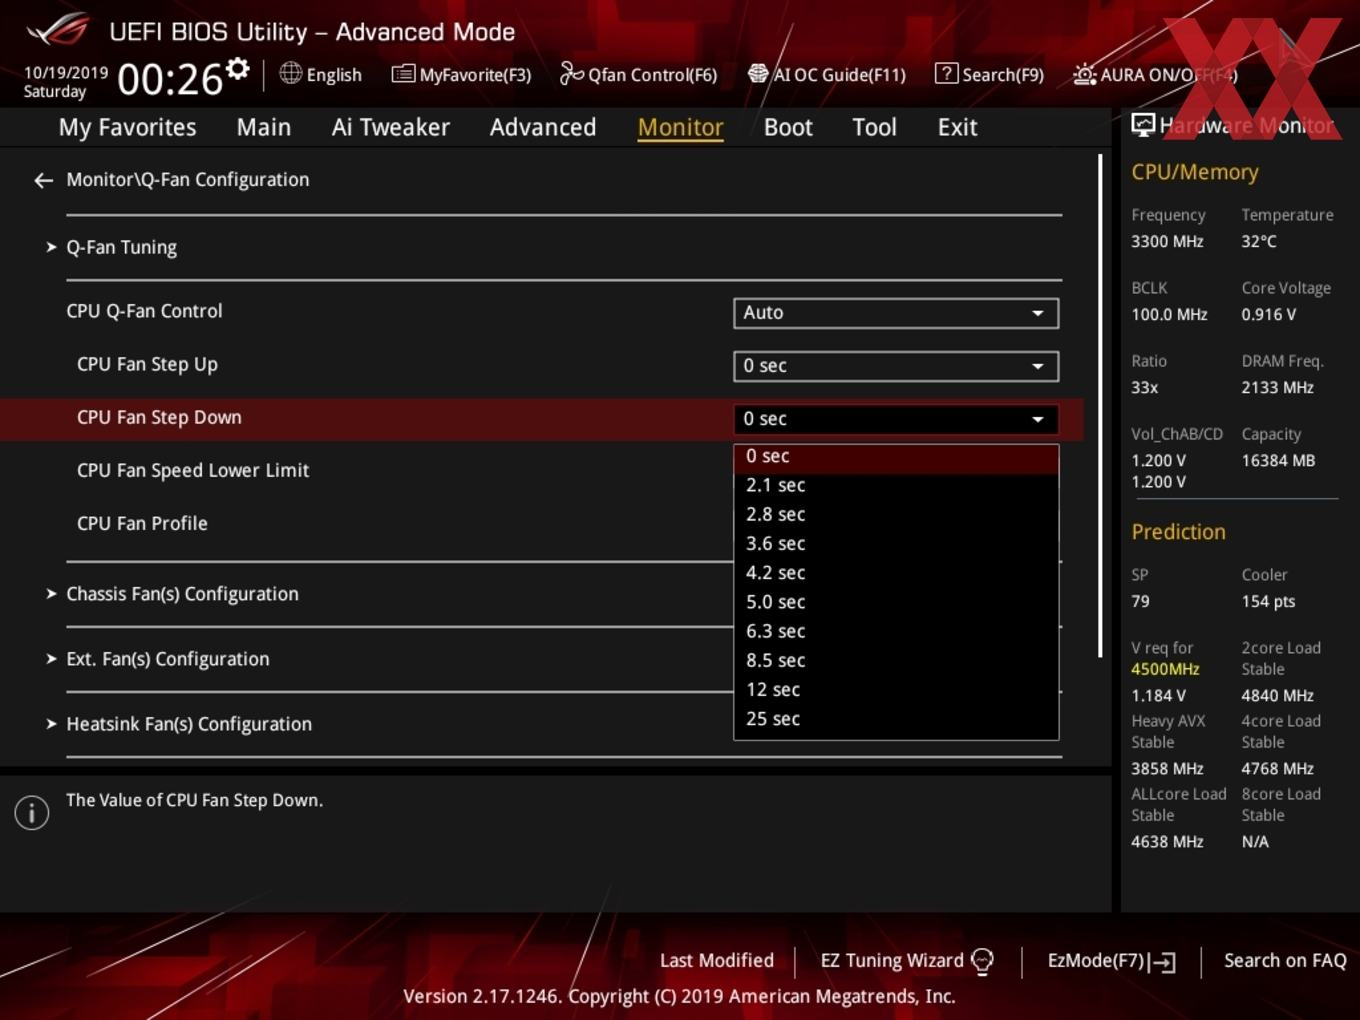Click the Search(F9) question icon
This screenshot has height=1020, width=1360.
(946, 73)
